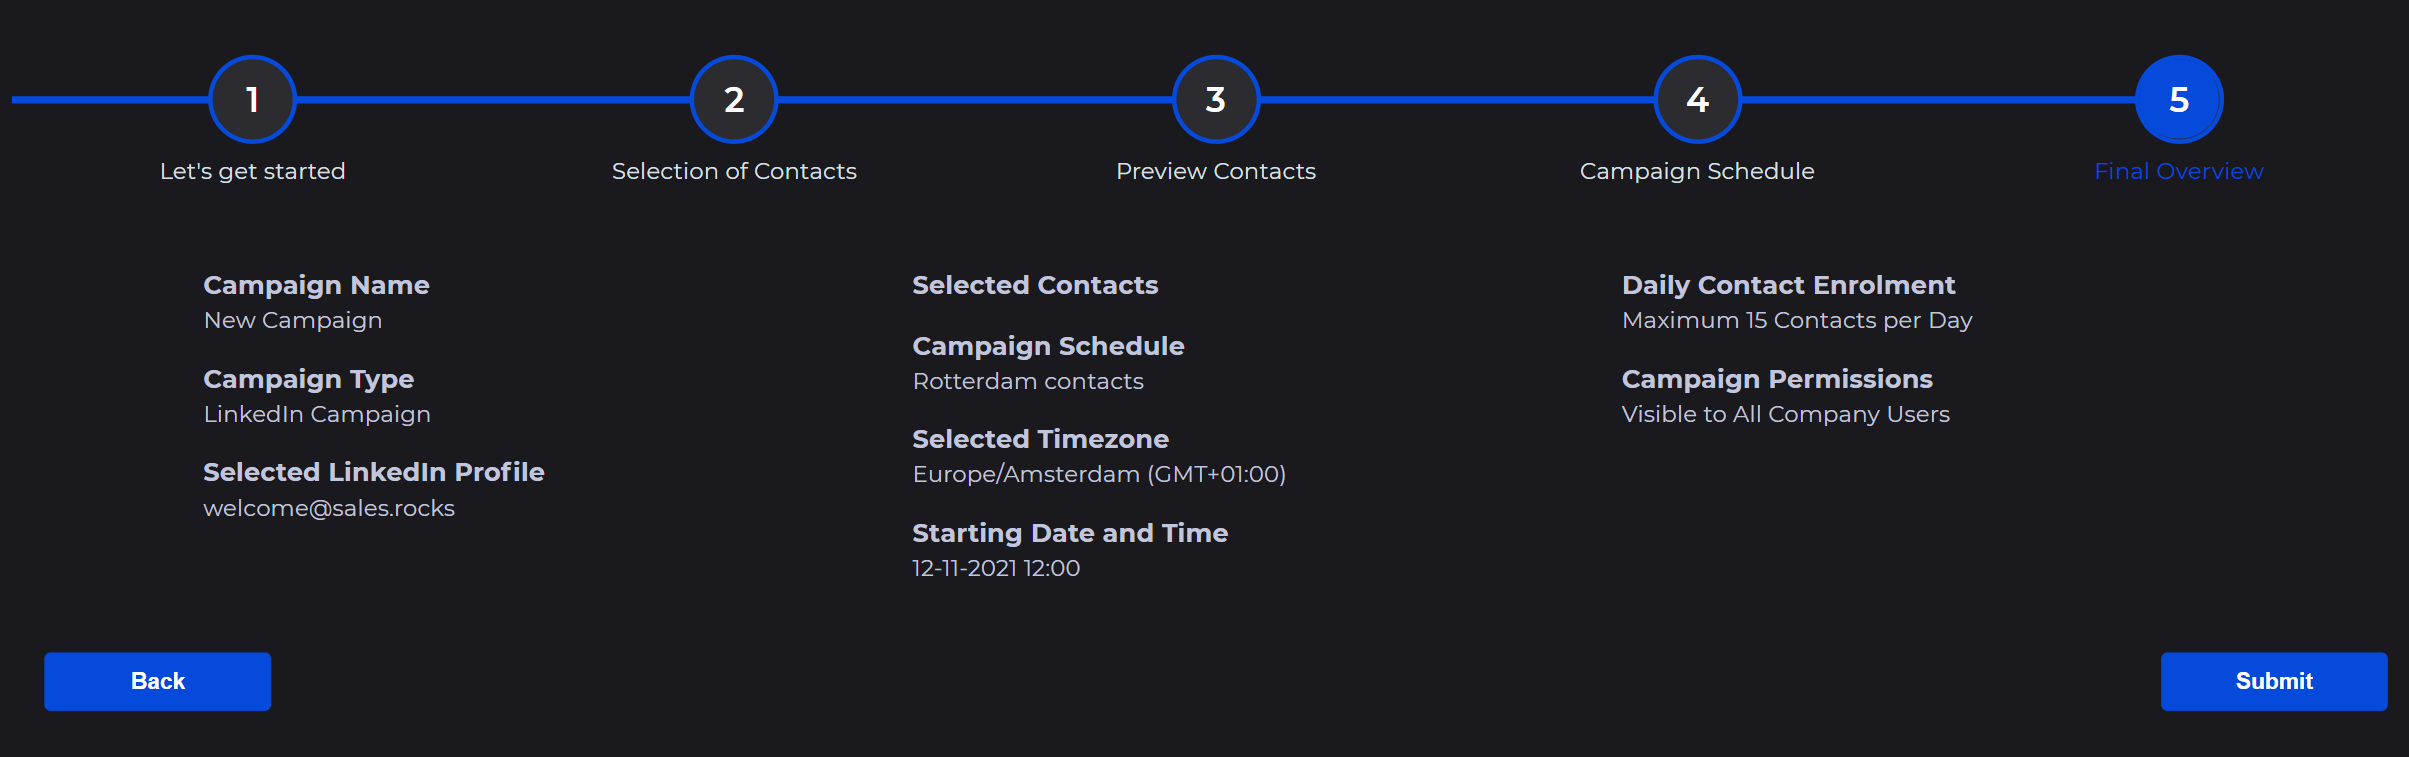Image resolution: width=2409 pixels, height=757 pixels.
Task: Open the "Let's get started" step label
Action: coord(253,171)
